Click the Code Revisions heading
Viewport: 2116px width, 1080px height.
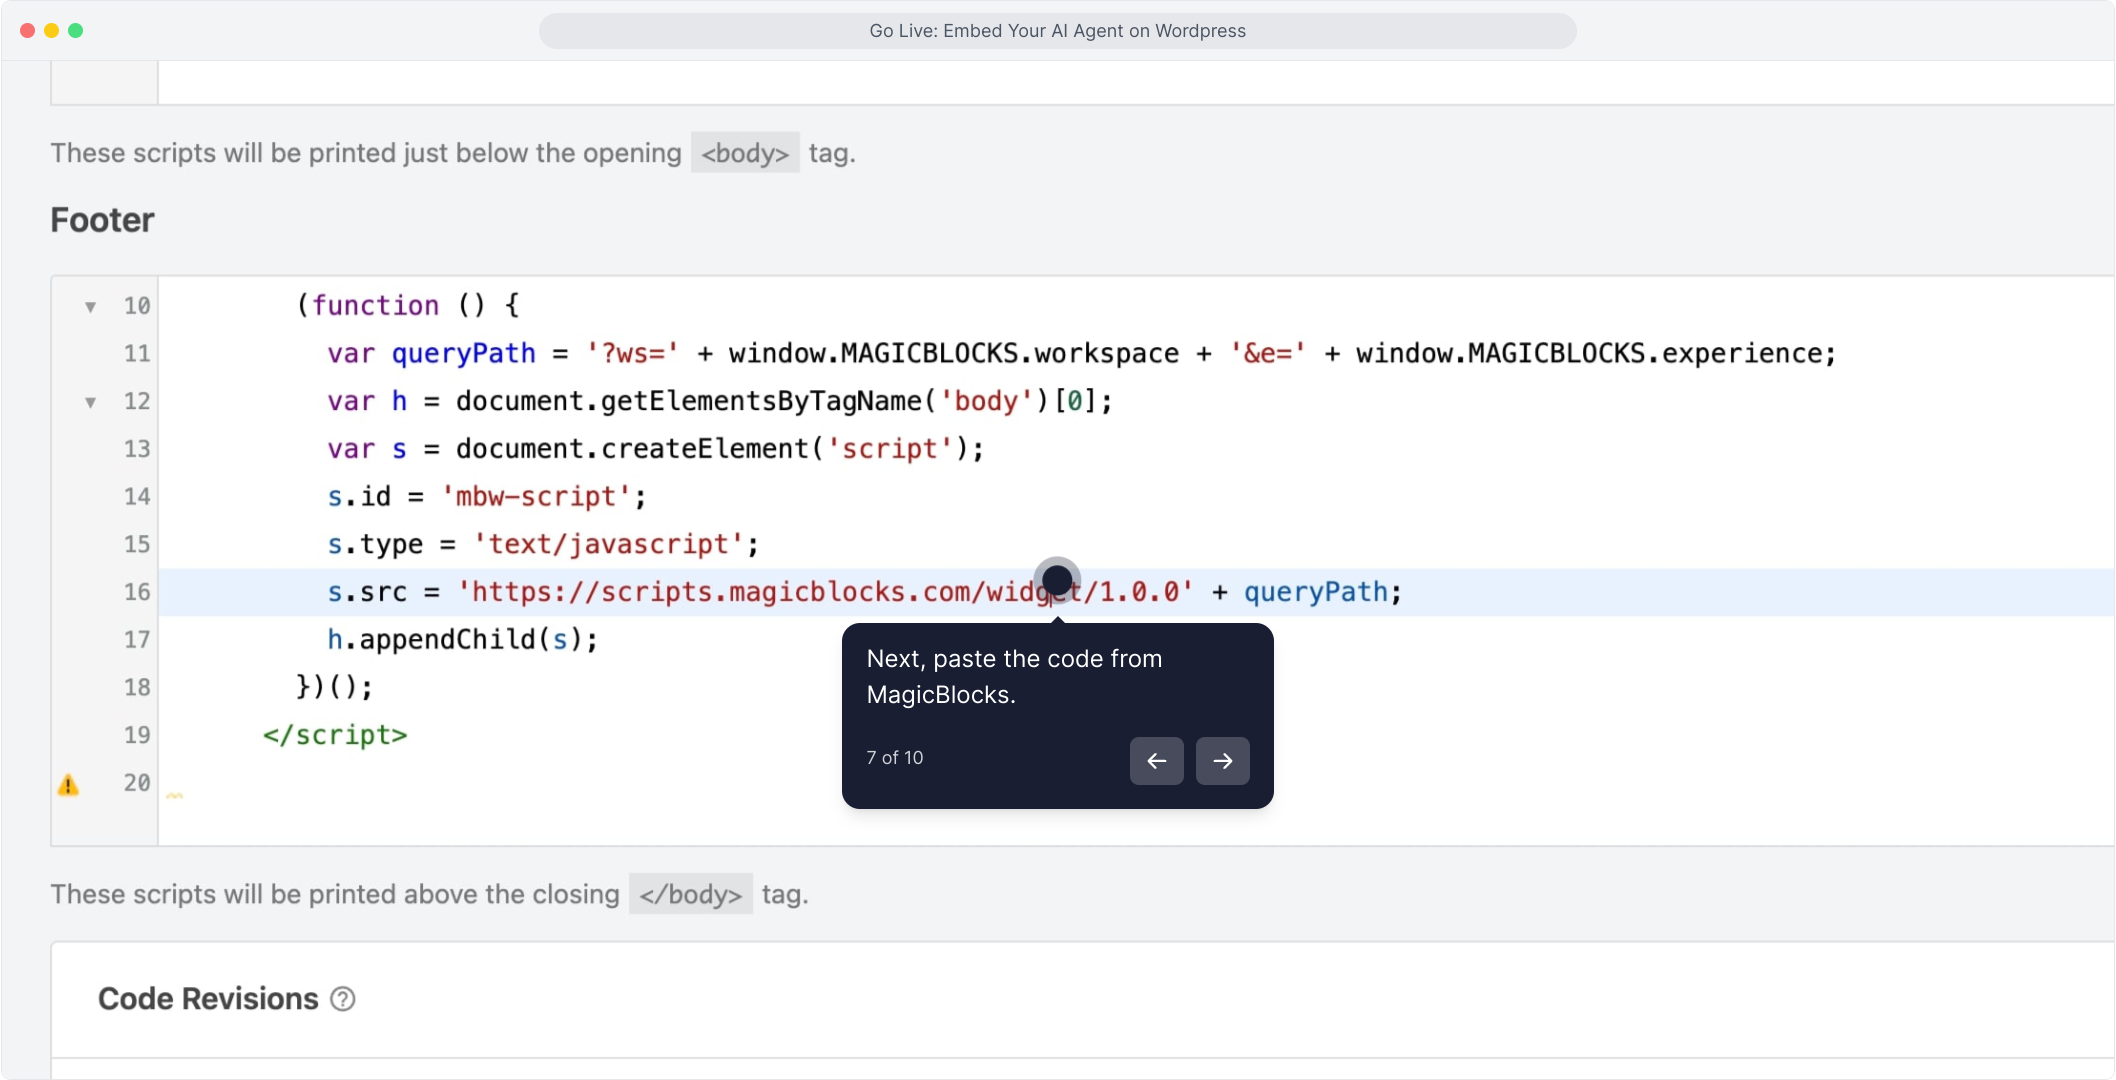(208, 999)
